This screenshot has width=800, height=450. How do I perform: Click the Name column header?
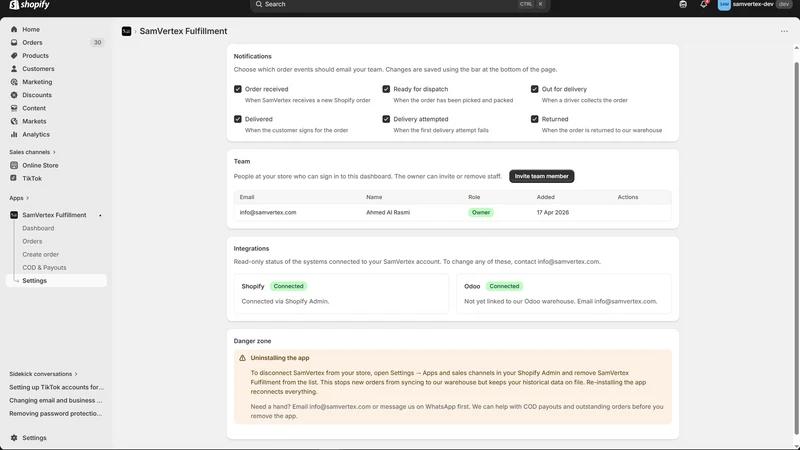[x=374, y=197]
